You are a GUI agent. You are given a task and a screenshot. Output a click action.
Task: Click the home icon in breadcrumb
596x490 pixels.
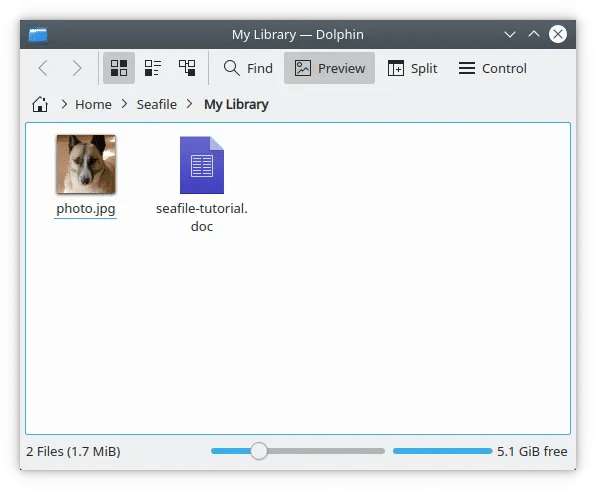click(x=40, y=104)
